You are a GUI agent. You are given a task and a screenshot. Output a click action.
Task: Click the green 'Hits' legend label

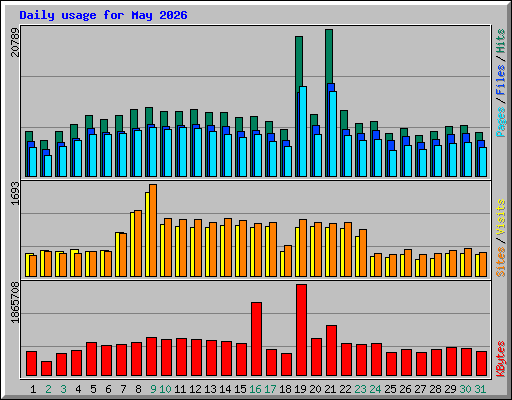(501, 41)
